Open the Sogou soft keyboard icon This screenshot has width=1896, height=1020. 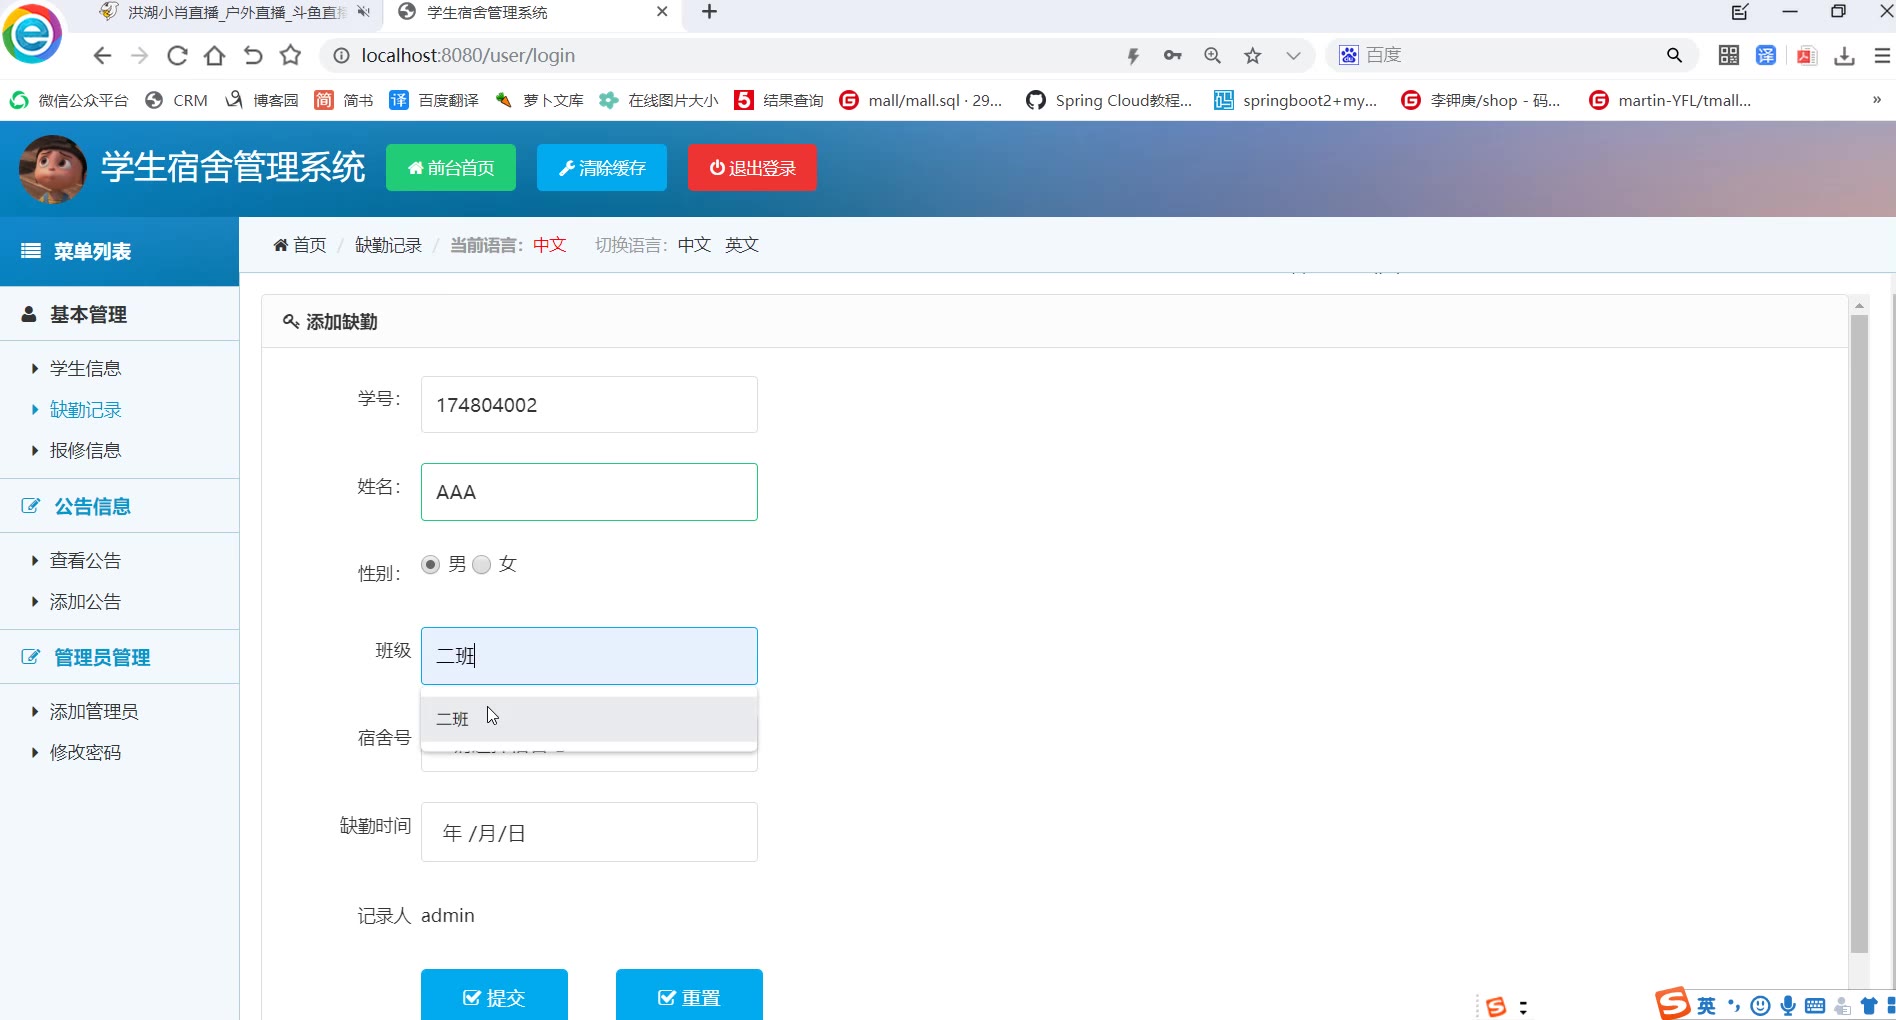[x=1815, y=1006]
